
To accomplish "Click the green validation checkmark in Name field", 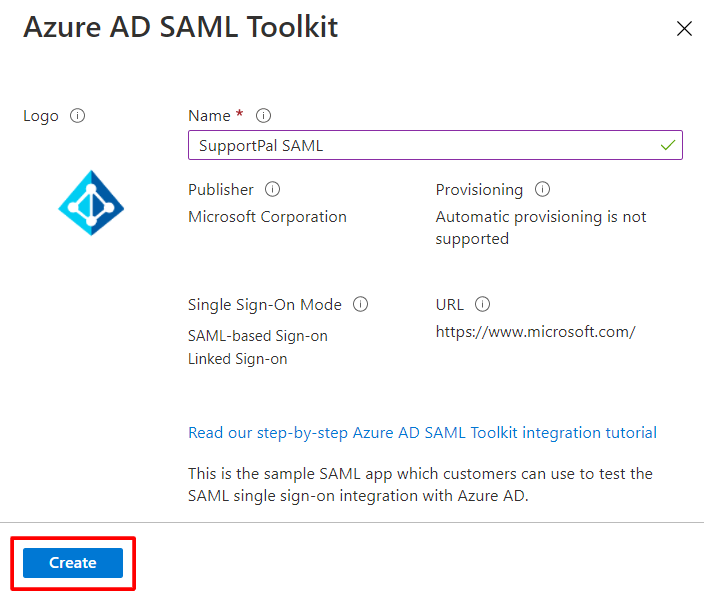I will coord(668,146).
